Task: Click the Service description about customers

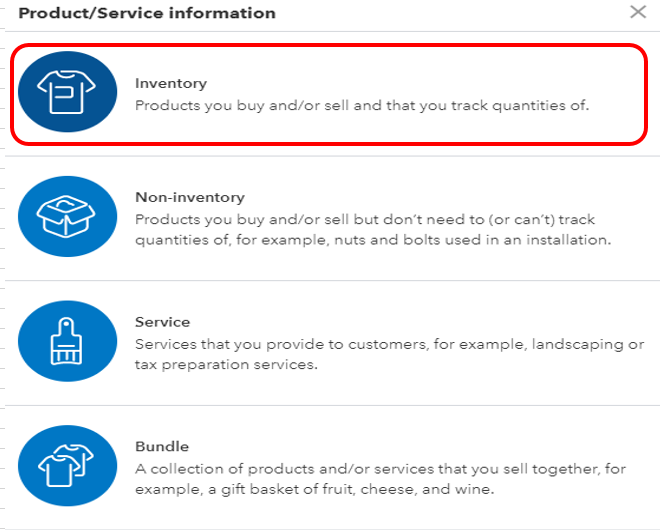Action: pyautogui.click(x=389, y=354)
